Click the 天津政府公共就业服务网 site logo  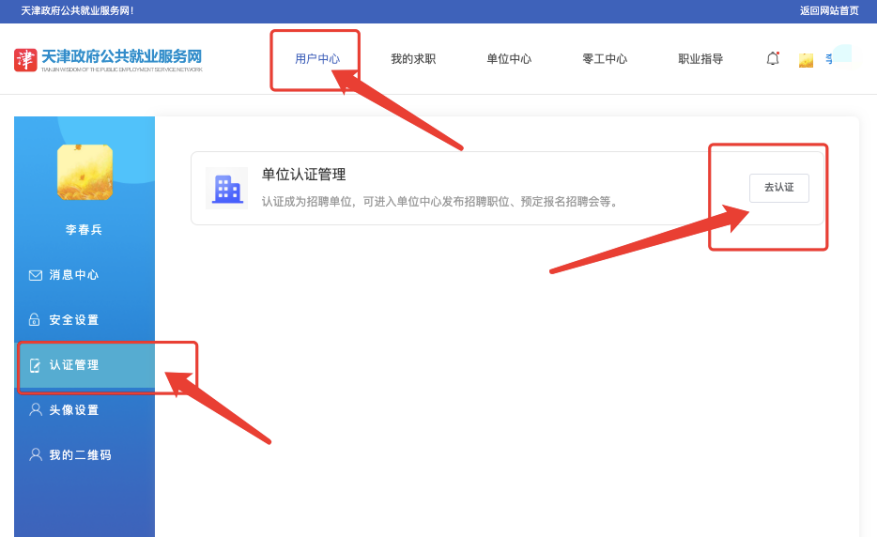pos(108,59)
